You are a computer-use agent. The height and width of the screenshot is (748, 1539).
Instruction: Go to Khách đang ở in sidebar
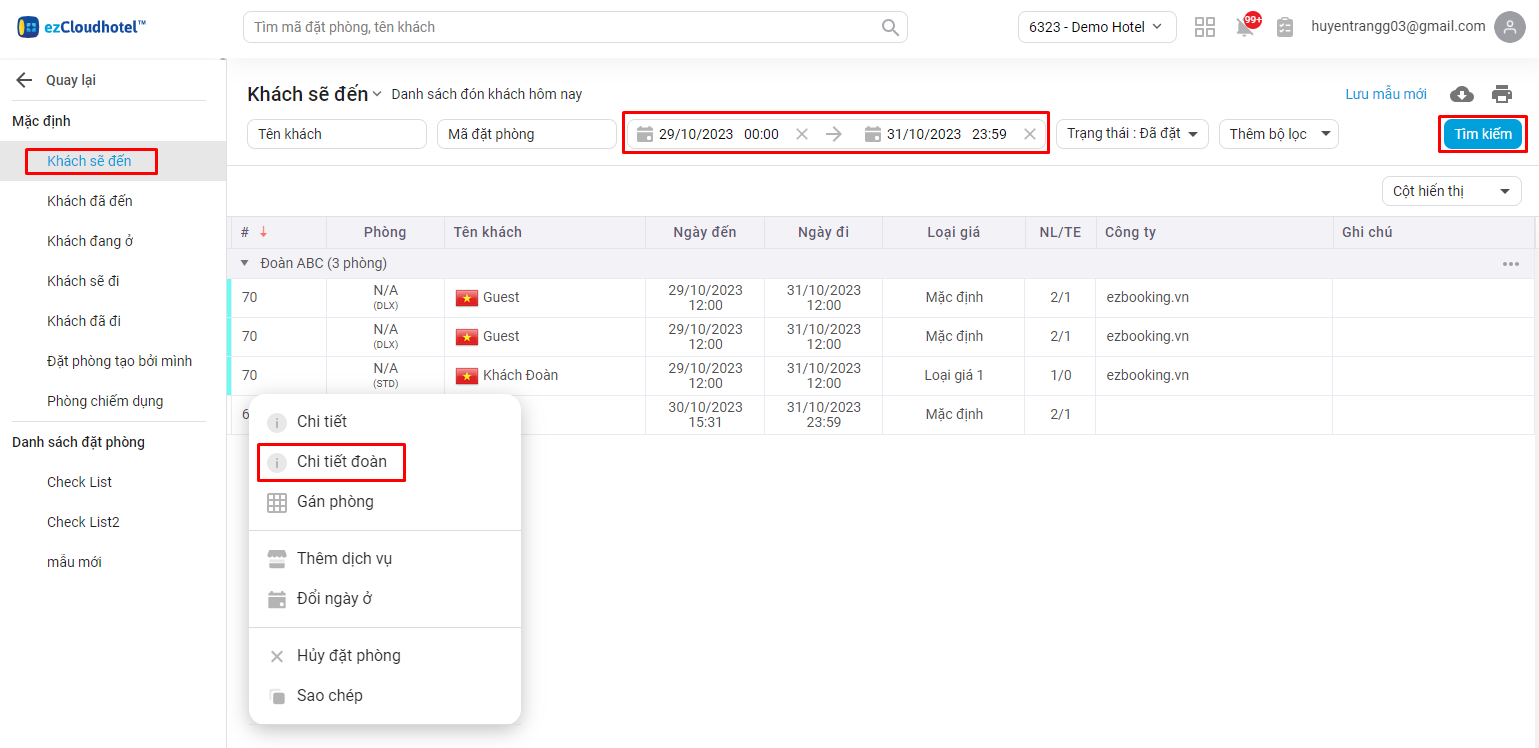[x=90, y=241]
